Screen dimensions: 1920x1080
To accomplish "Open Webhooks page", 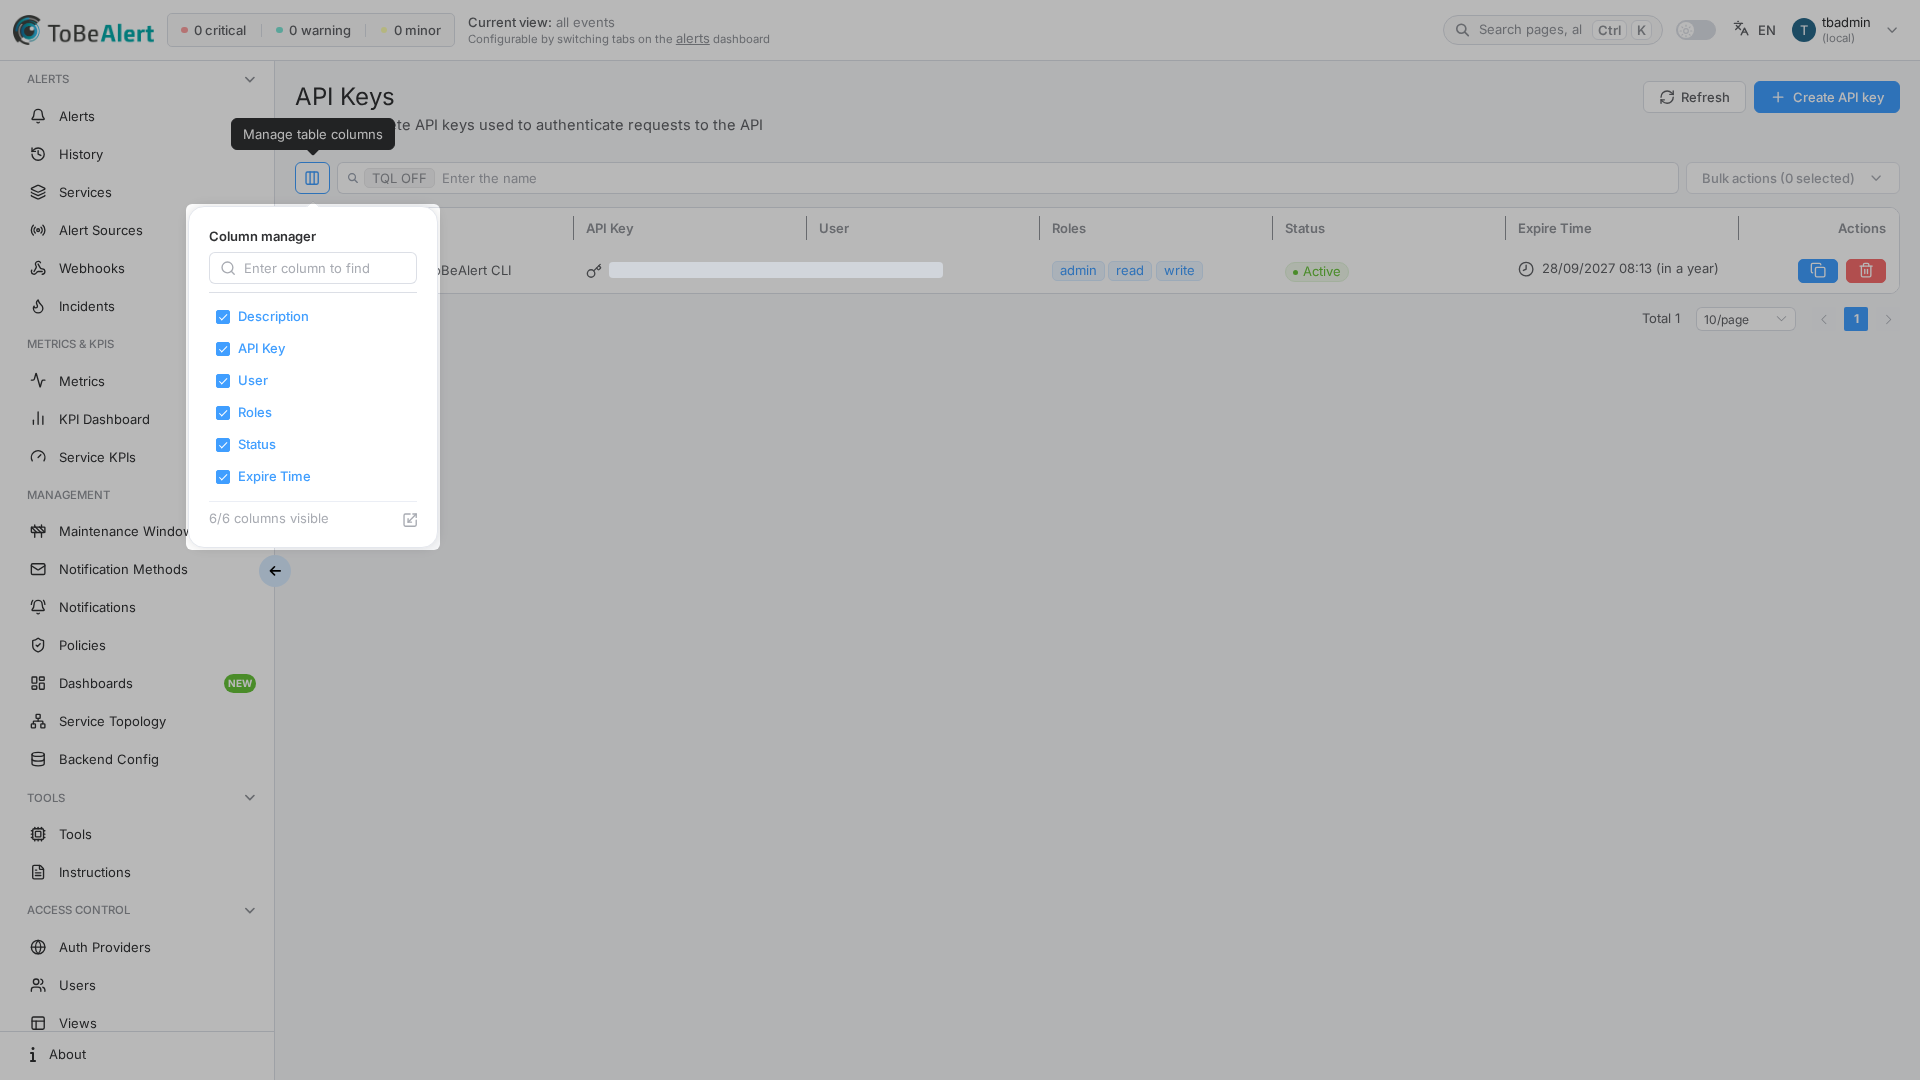I will click(x=92, y=268).
